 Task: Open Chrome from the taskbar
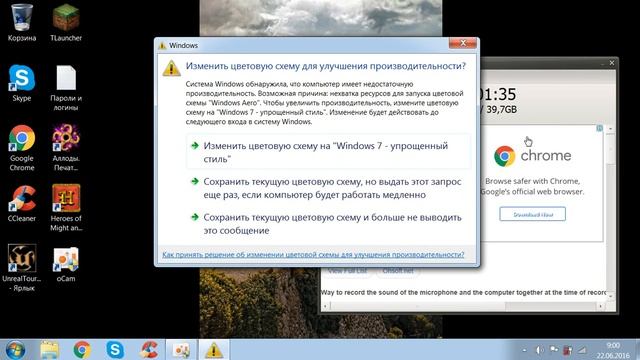click(x=82, y=350)
